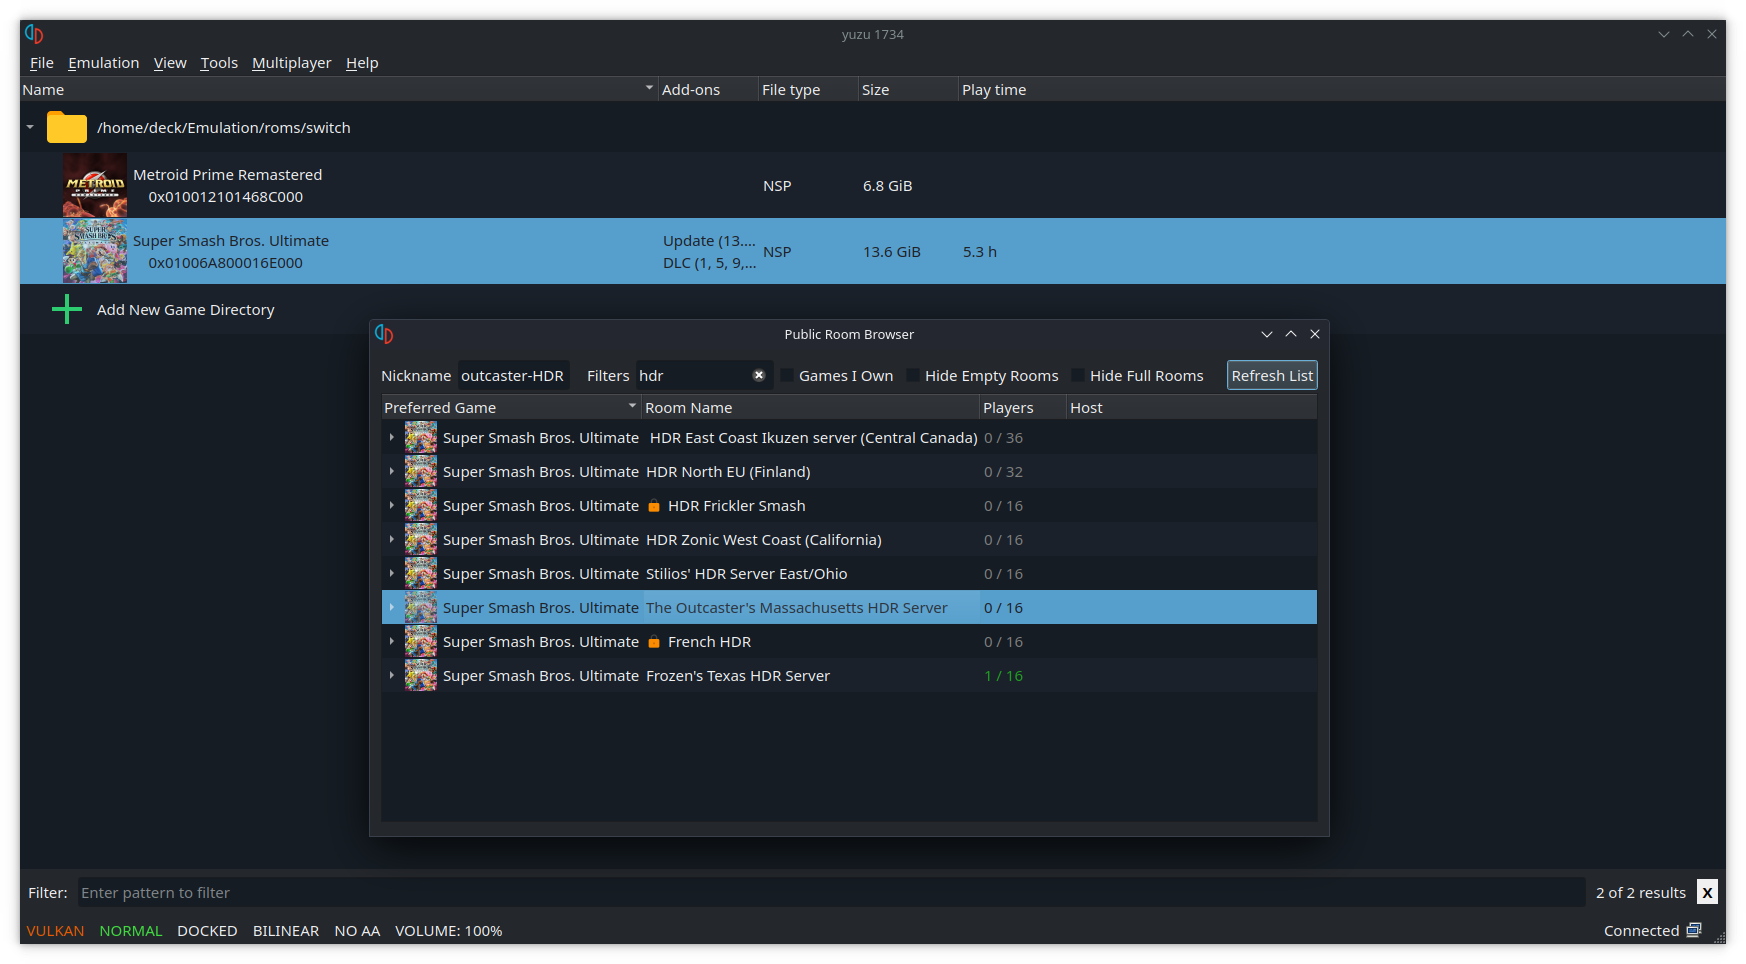1746x964 pixels.
Task: Select Super Smash Bros. Ultimate cover in game list
Action: 95,251
